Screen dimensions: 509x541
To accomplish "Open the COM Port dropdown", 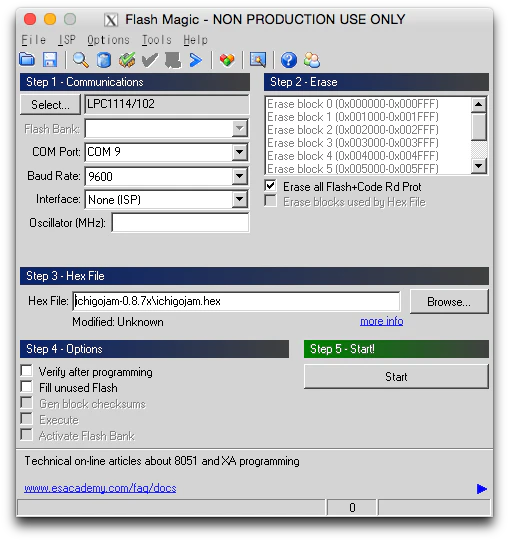I will [x=239, y=152].
